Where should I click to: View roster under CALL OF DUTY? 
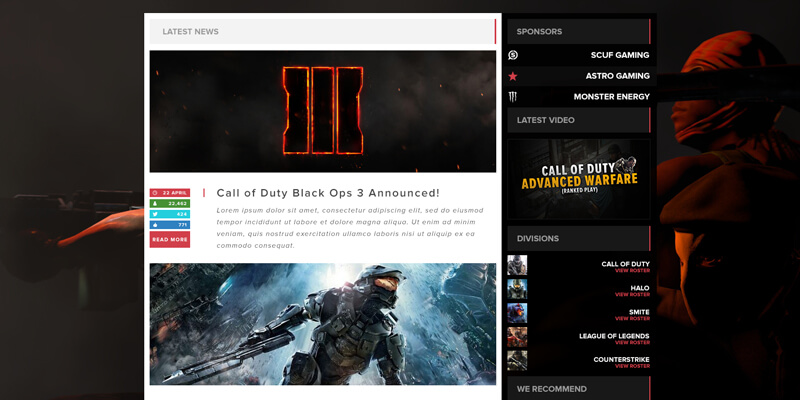point(632,271)
